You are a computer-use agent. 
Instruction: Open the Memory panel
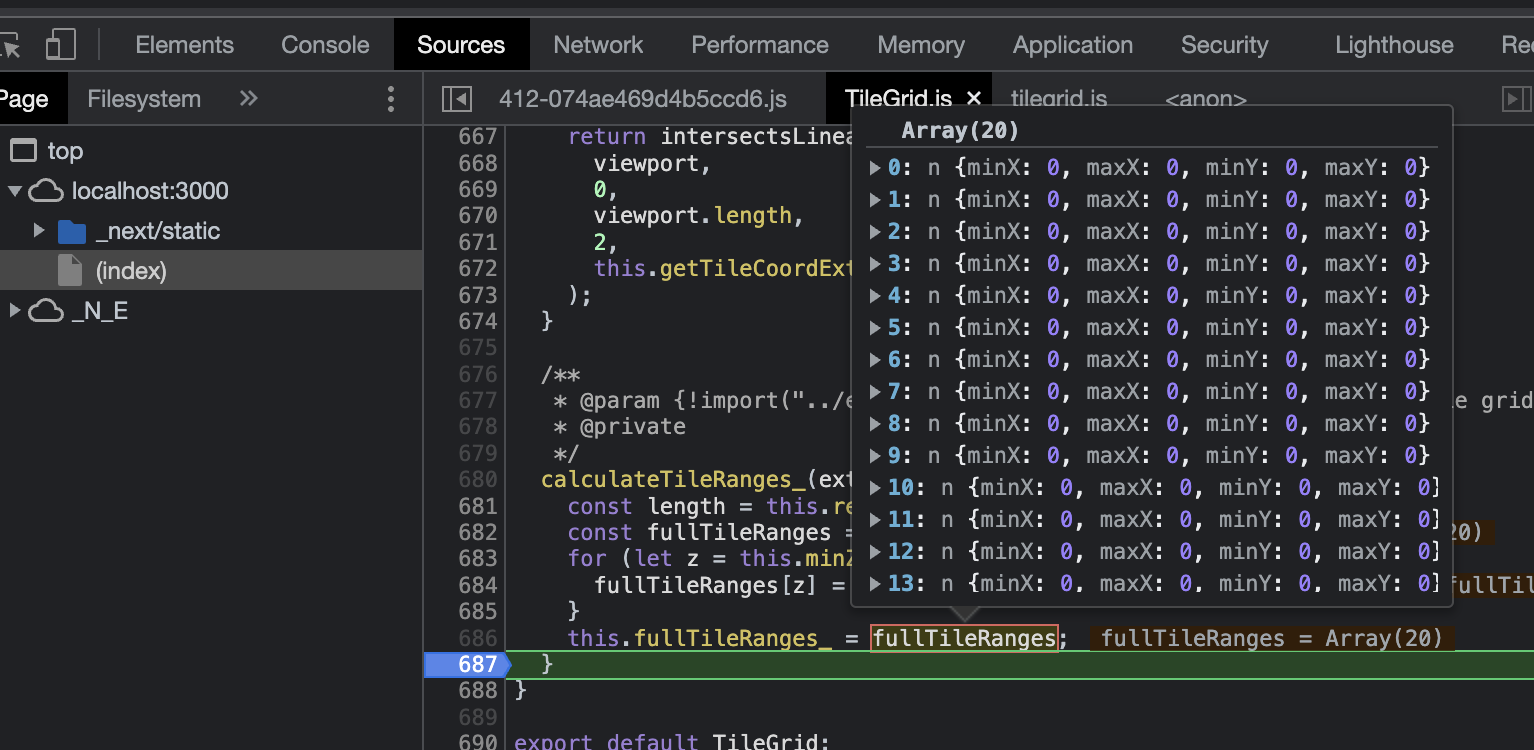[920, 44]
